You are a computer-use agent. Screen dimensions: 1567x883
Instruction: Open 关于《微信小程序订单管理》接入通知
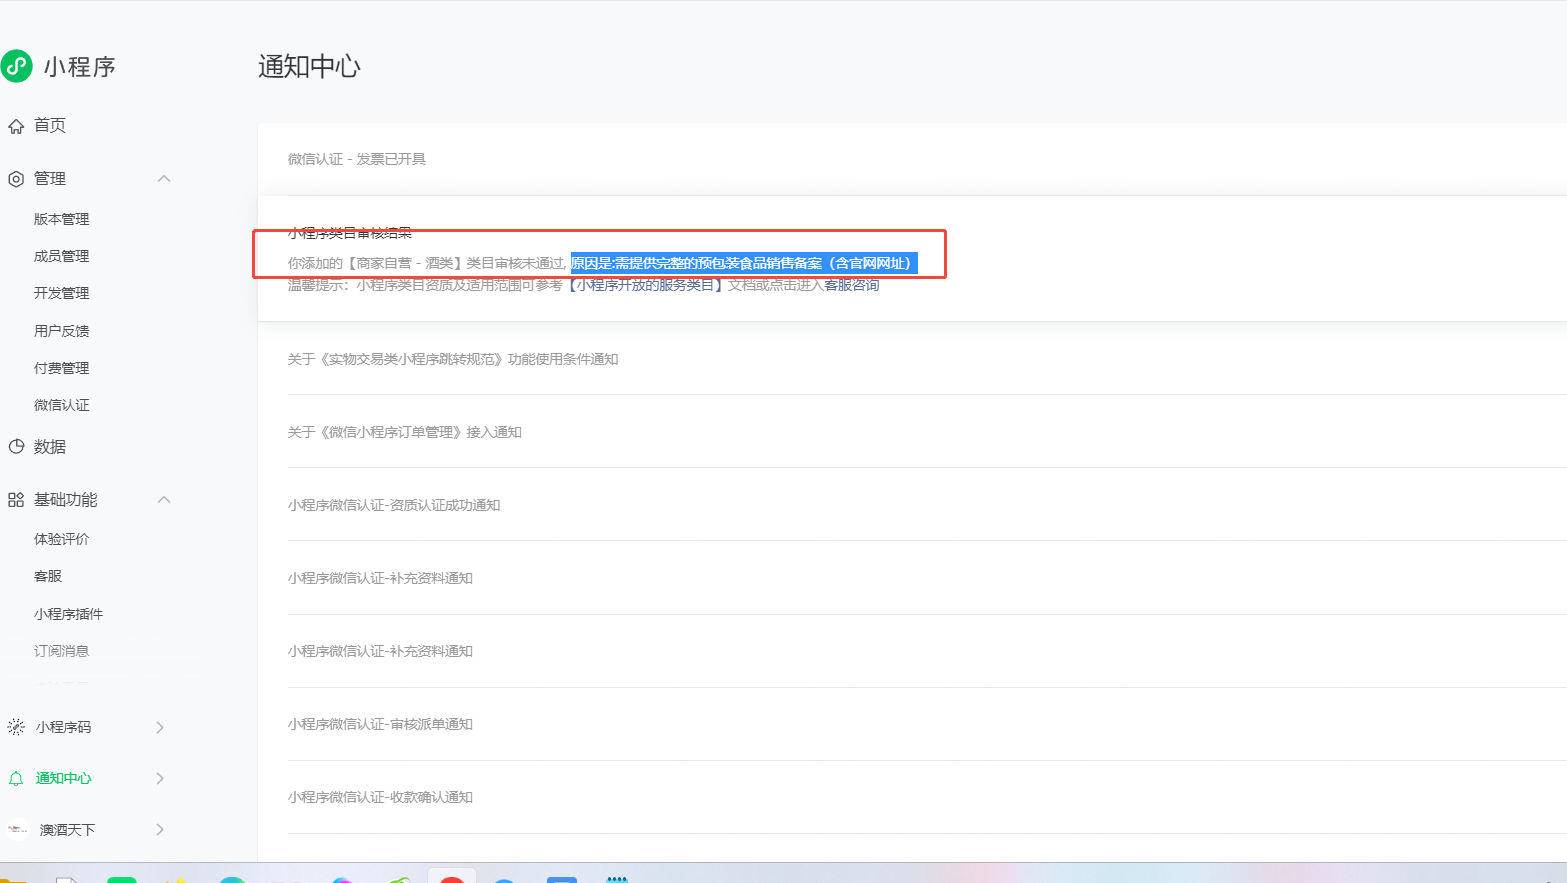pyautogui.click(x=405, y=432)
